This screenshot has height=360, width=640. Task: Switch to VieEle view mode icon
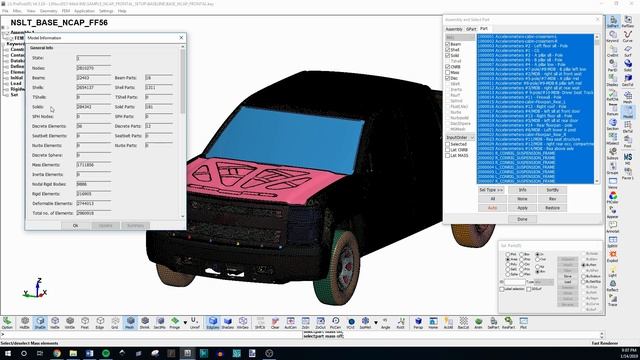(55, 322)
